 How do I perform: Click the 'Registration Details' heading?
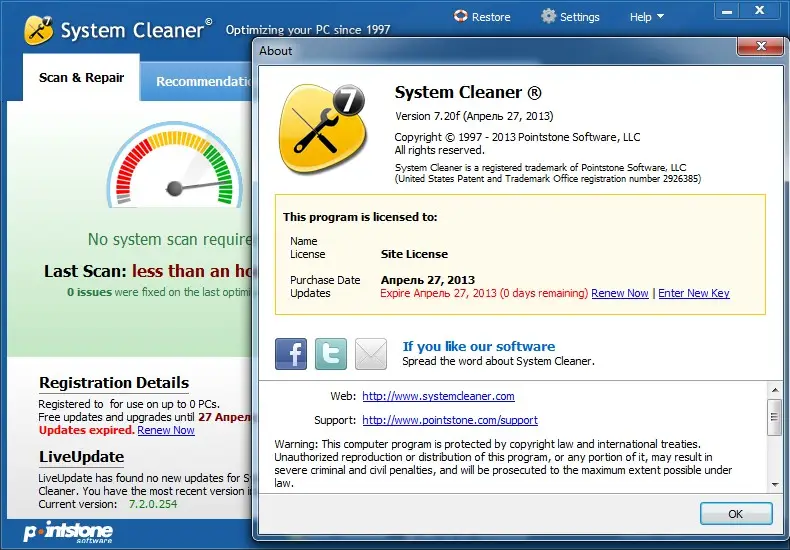tap(114, 383)
